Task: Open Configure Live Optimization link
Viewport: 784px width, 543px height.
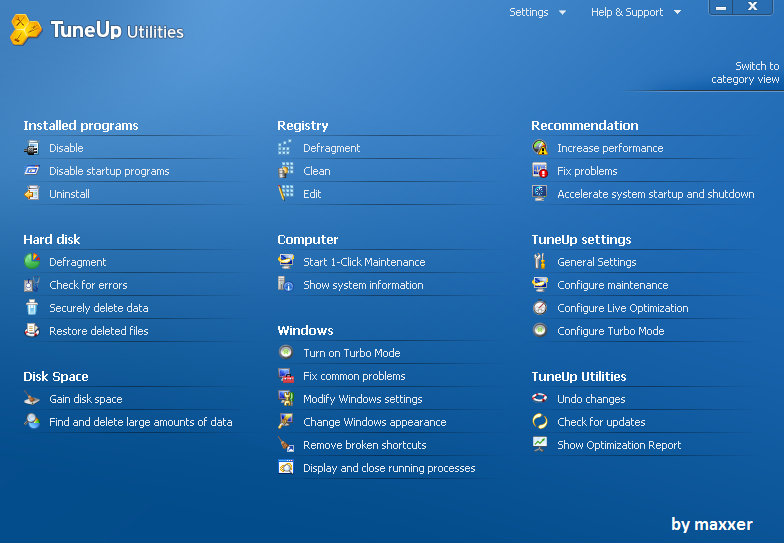Action: click(622, 308)
